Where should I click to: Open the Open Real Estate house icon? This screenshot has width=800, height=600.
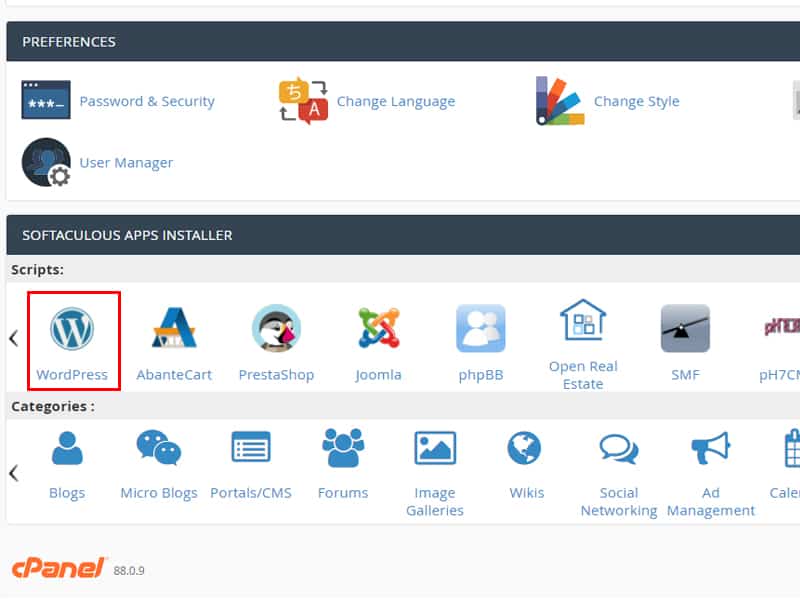(583, 320)
